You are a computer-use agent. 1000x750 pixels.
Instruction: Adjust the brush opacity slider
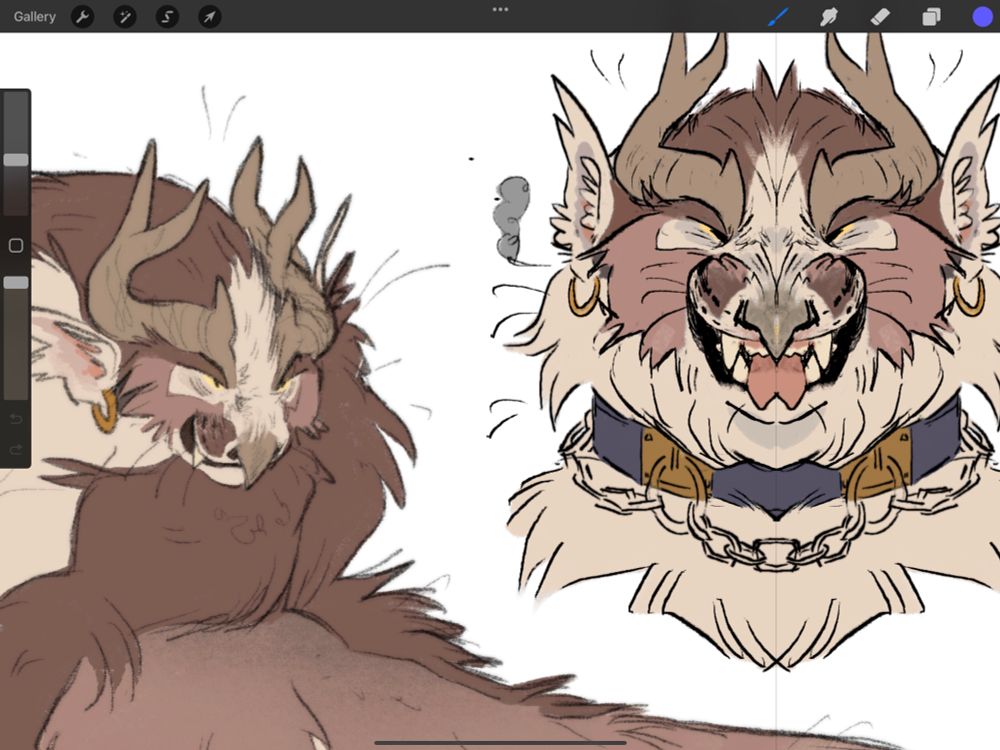pyautogui.click(x=15, y=283)
